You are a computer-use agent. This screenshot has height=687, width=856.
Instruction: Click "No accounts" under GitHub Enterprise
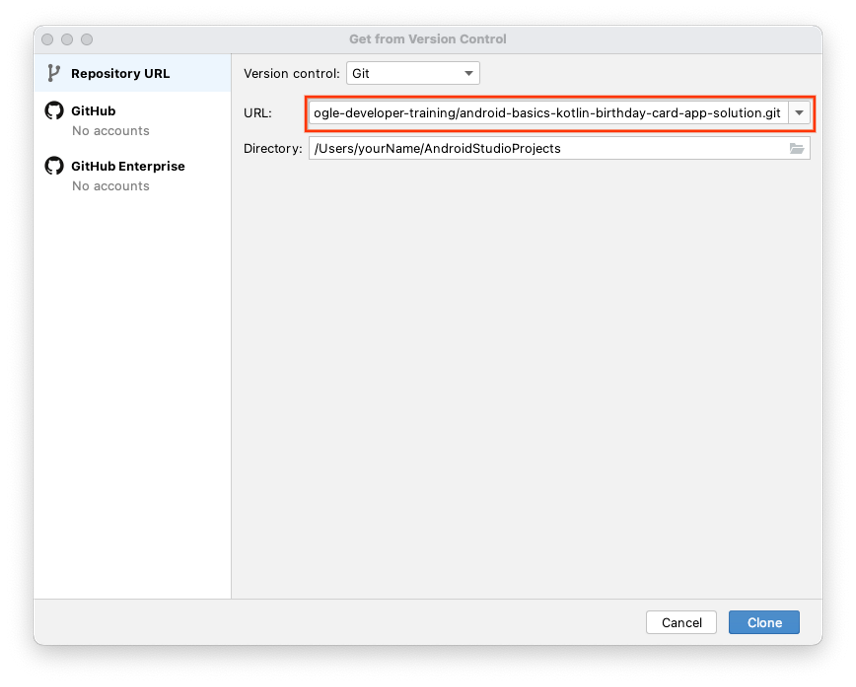pos(110,186)
